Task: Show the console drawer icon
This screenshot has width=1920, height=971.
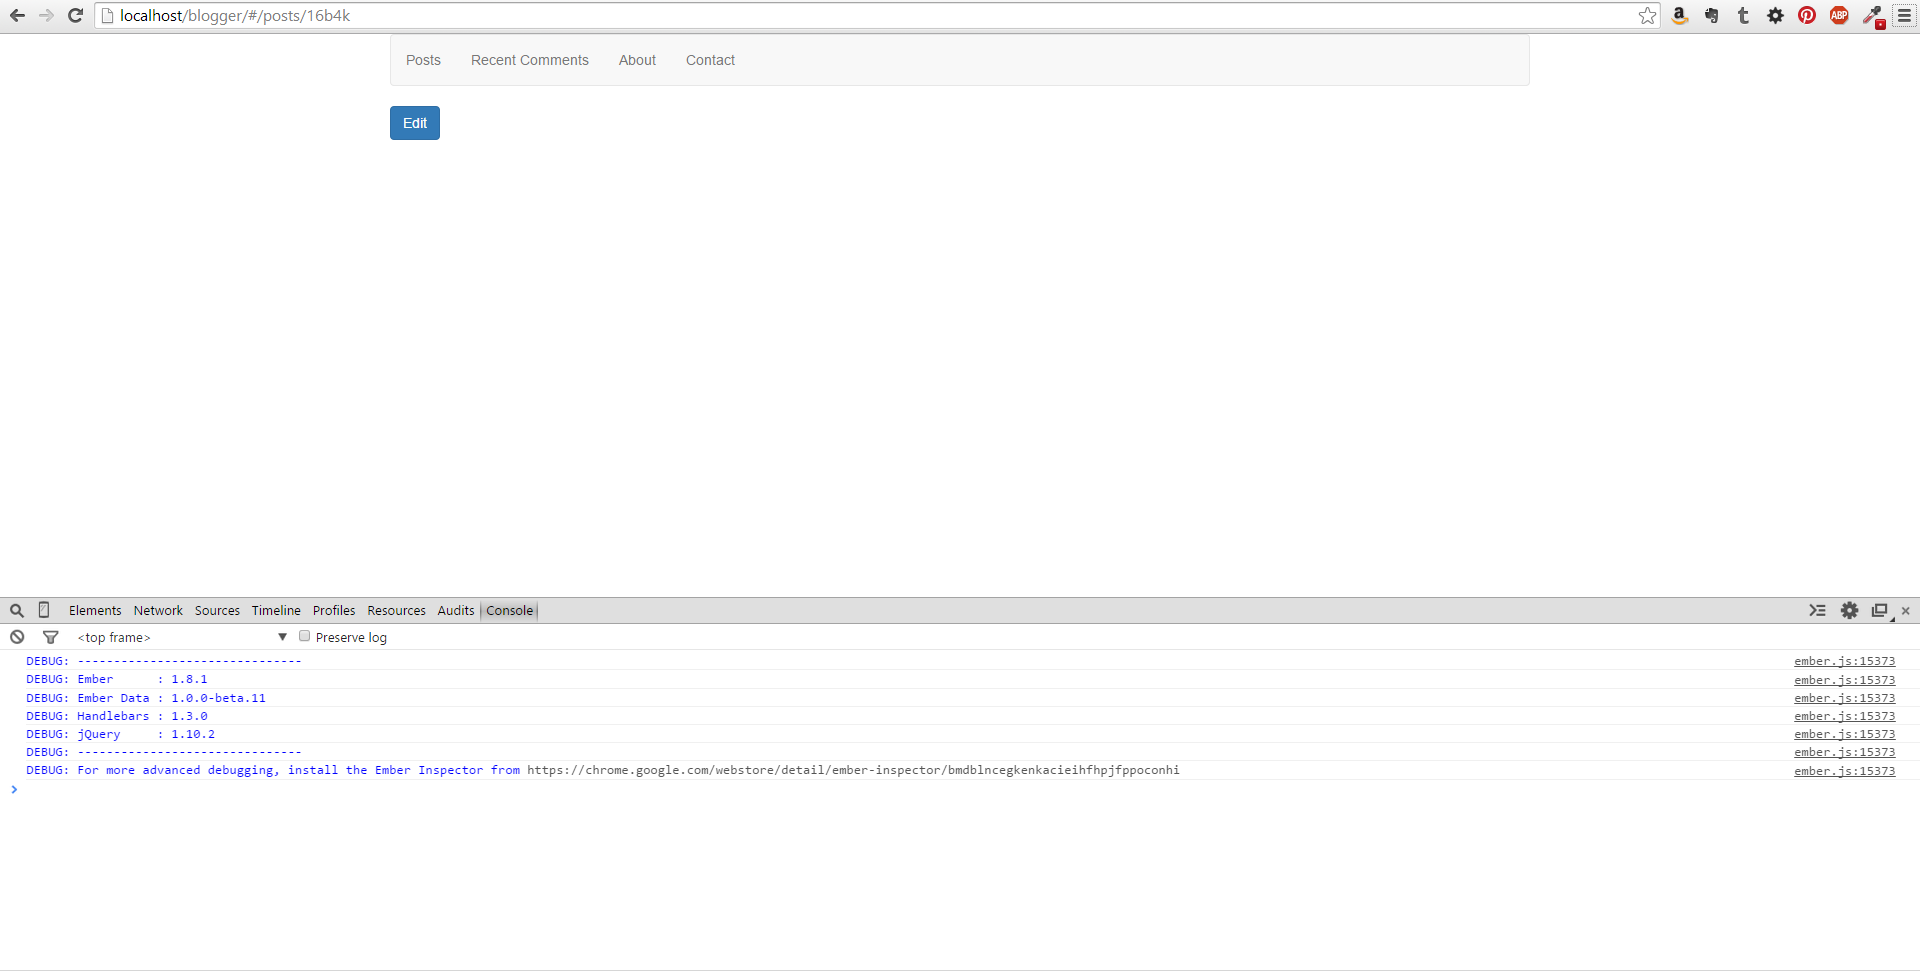Action: [1817, 610]
